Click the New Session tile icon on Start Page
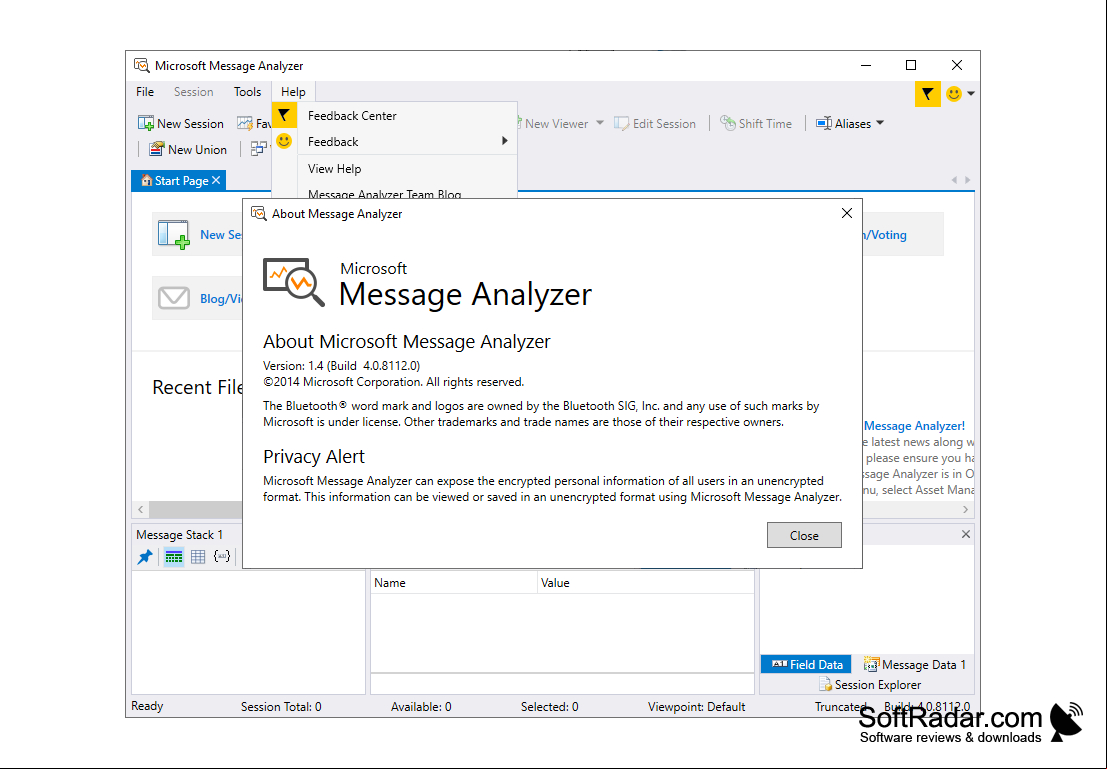 tap(173, 234)
